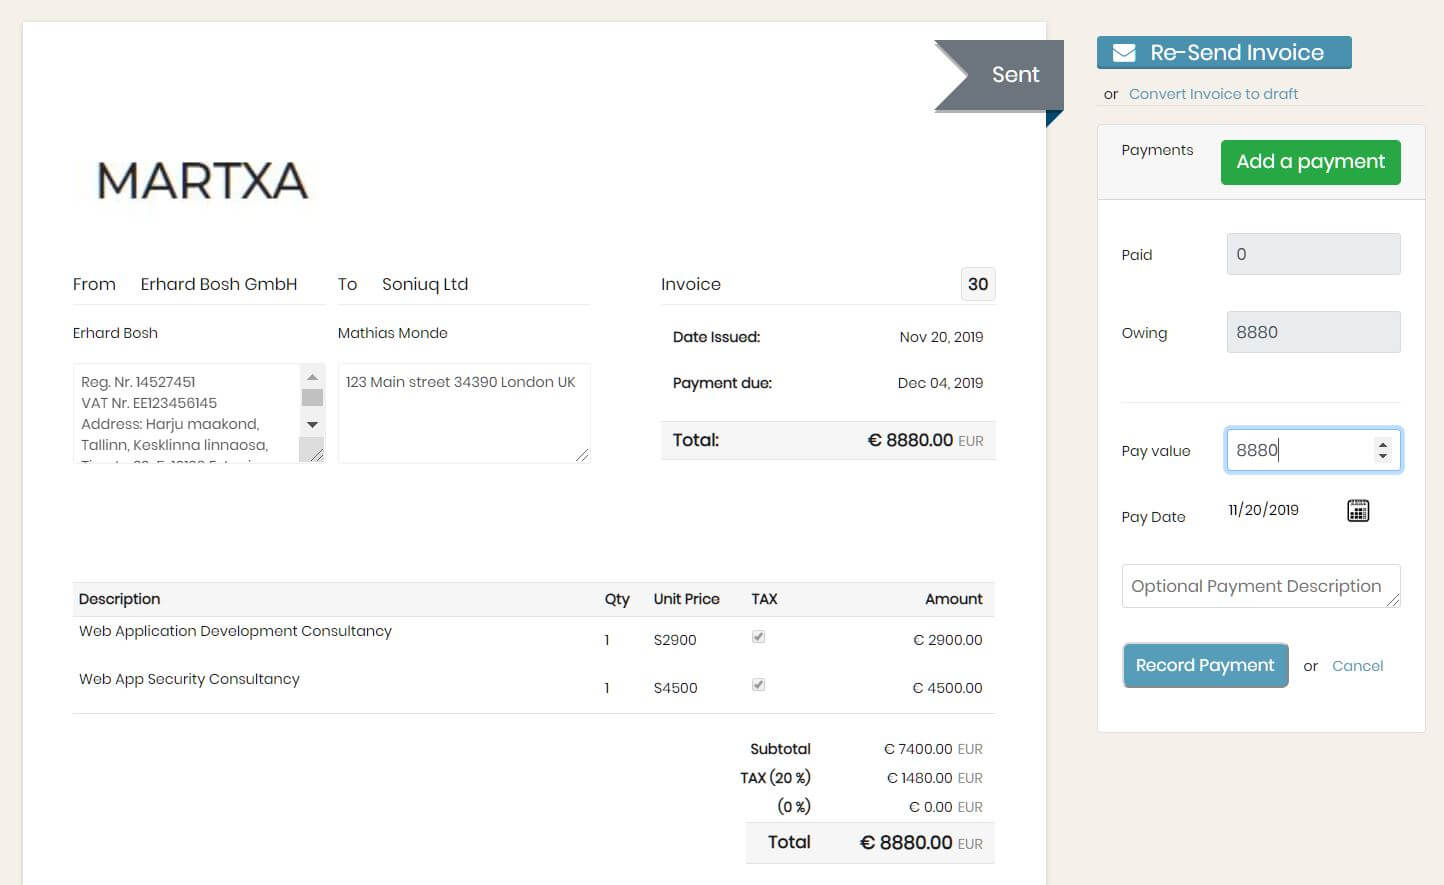The width and height of the screenshot is (1444, 885).
Task: Click the Amount column header
Action: click(953, 599)
